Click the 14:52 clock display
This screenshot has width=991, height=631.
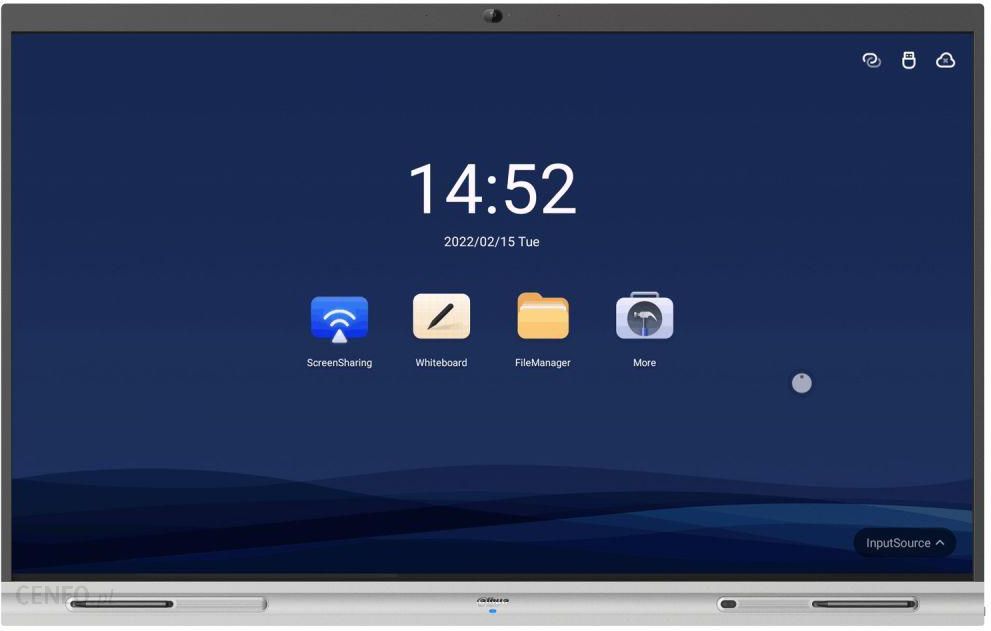492,189
